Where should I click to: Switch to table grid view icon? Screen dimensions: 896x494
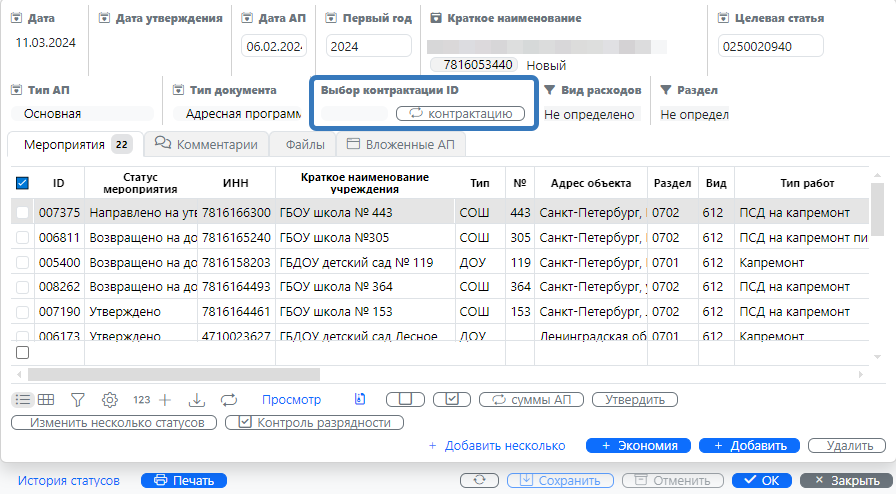tap(46, 400)
